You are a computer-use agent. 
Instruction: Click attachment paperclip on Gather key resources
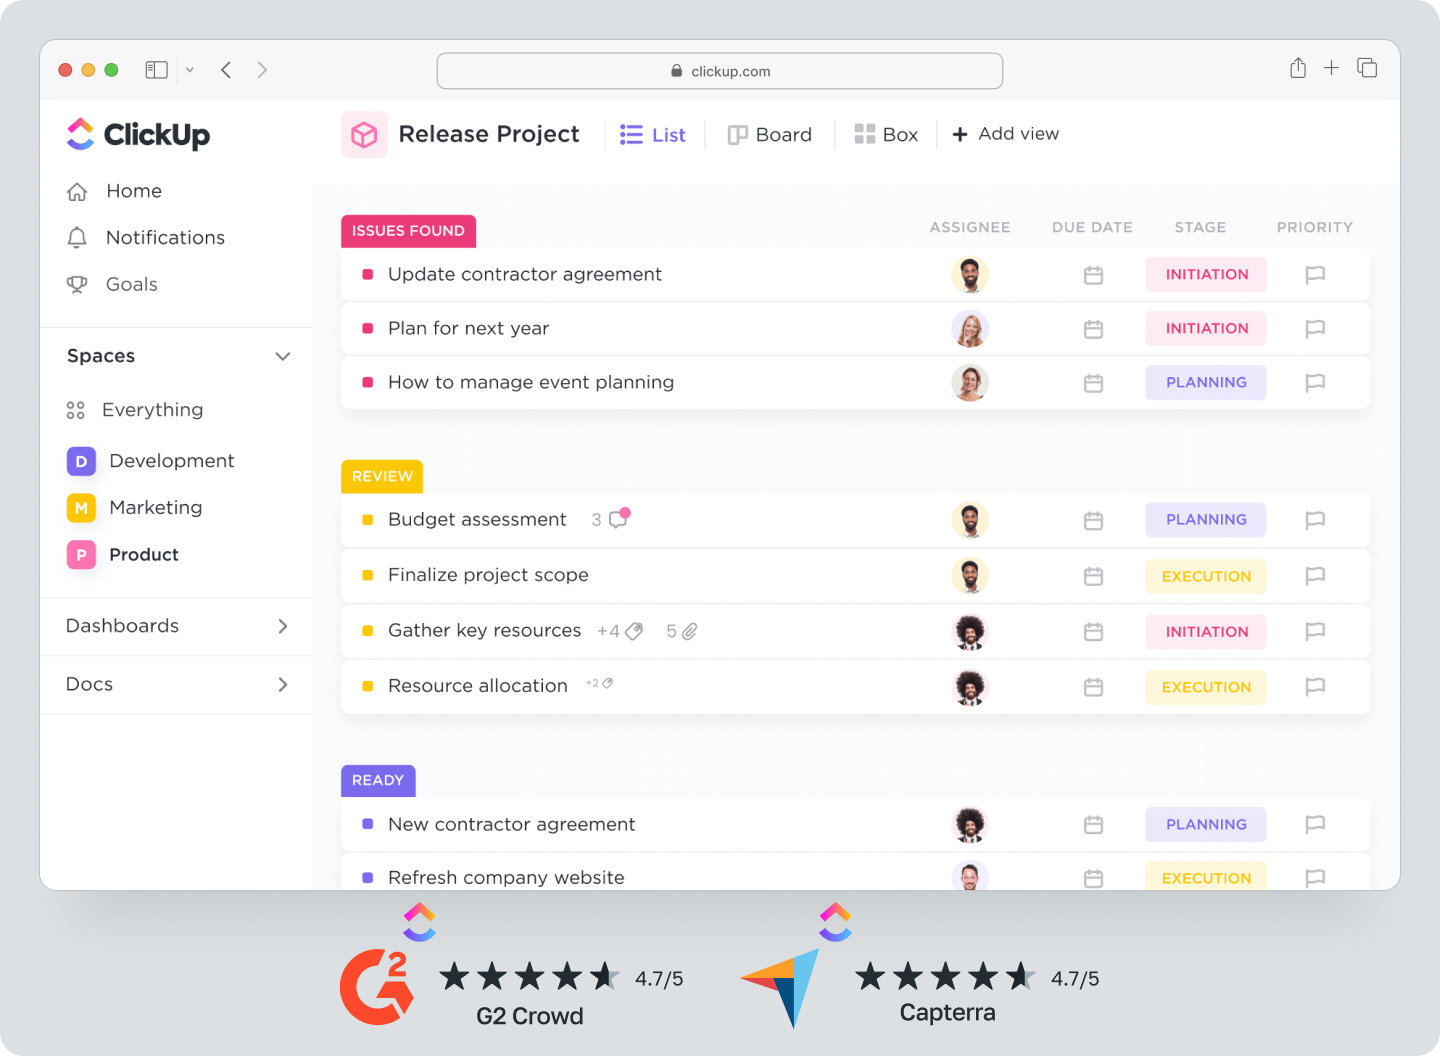tap(690, 631)
